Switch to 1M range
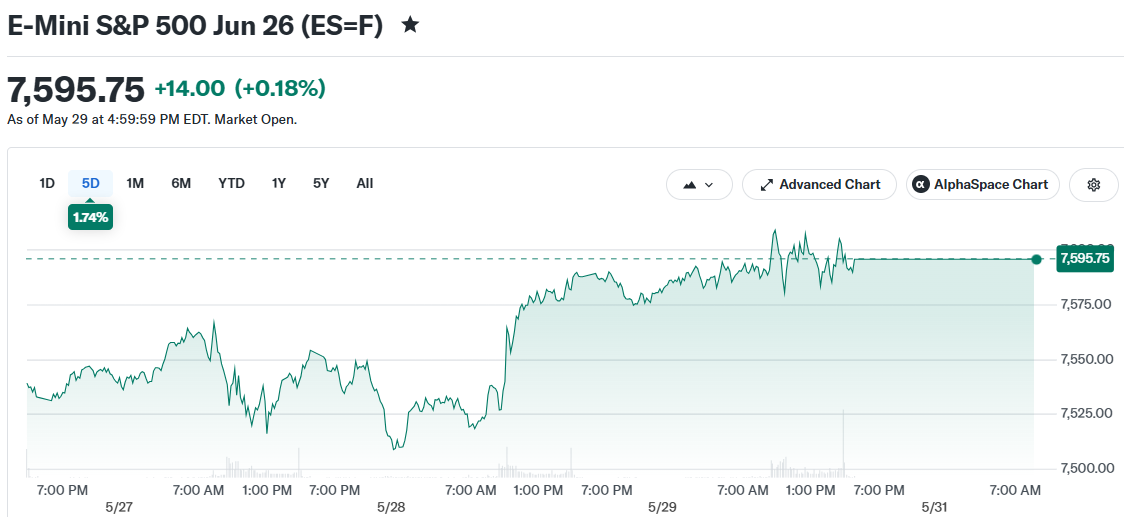This screenshot has height=517, width=1124. (x=135, y=184)
